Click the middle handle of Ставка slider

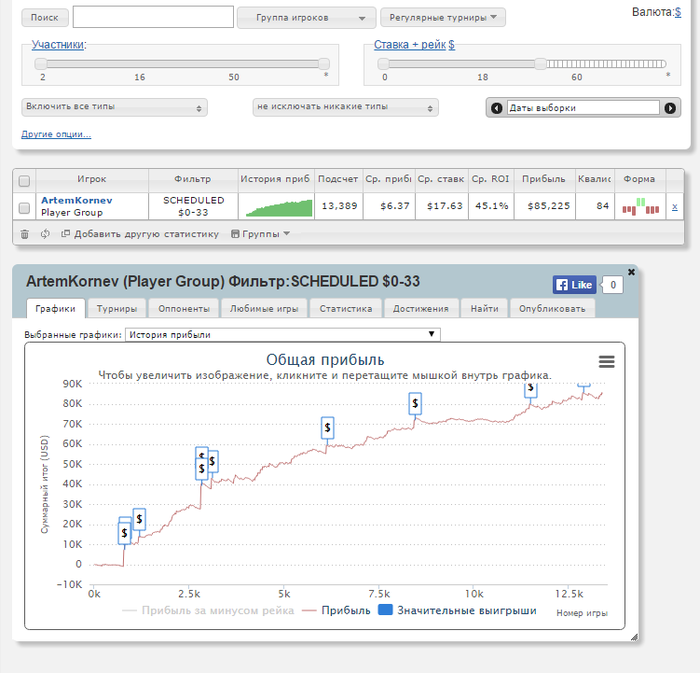point(540,64)
